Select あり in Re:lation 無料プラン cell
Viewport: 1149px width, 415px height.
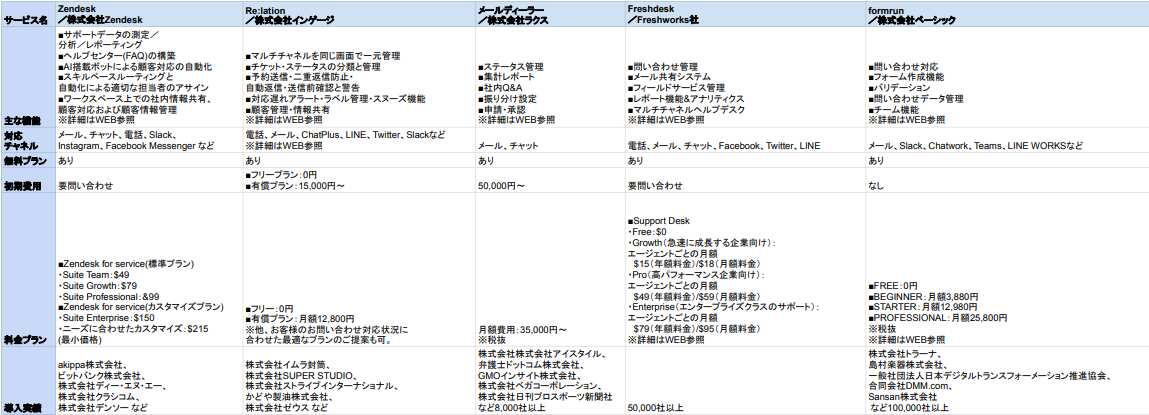(x=253, y=160)
